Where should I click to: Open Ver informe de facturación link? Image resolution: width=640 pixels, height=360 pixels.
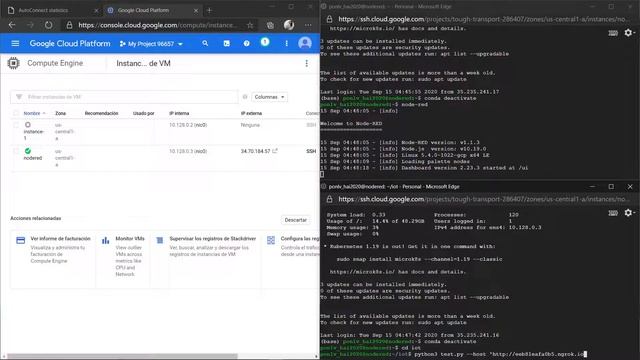(60, 238)
